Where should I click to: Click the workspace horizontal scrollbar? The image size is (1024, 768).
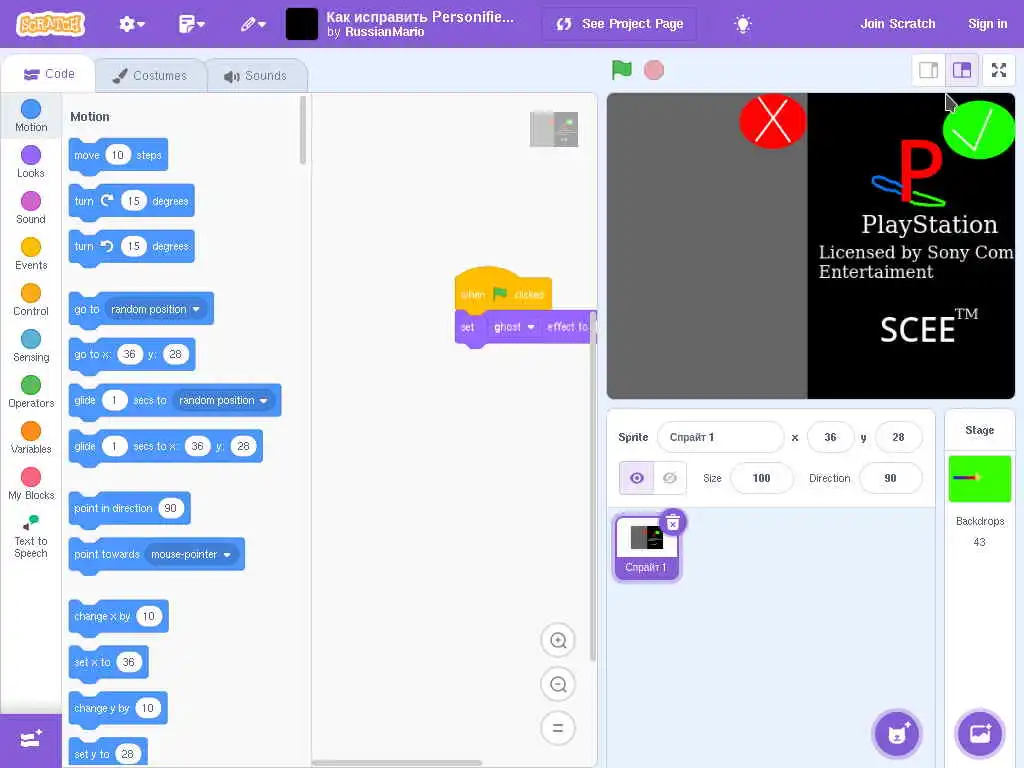397,762
